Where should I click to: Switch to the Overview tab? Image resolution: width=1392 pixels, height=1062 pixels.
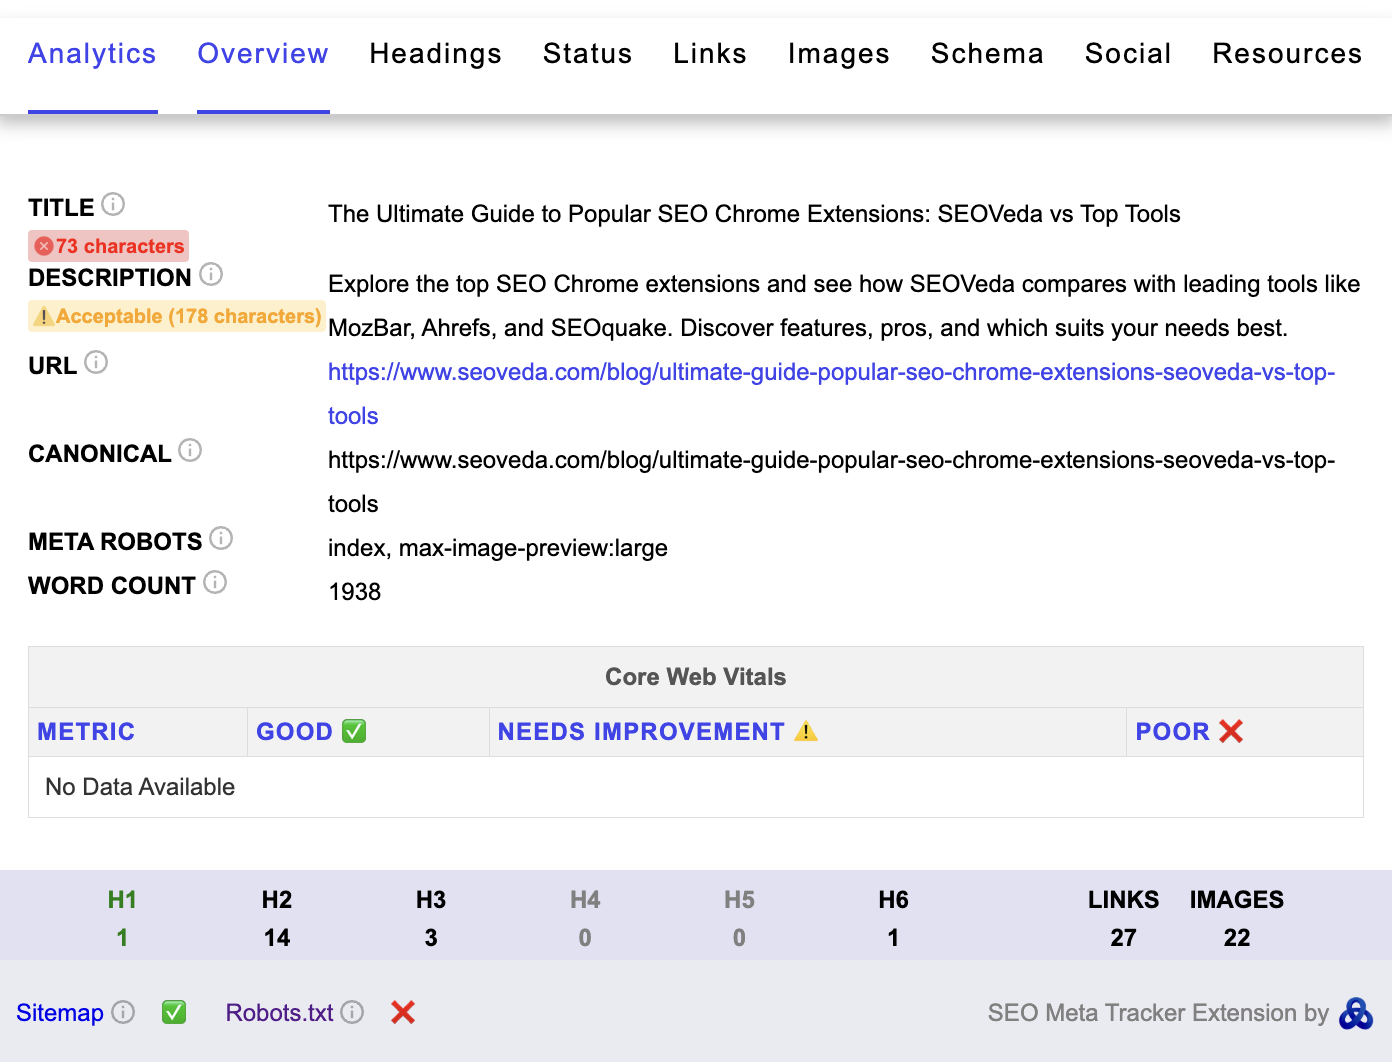(x=263, y=54)
